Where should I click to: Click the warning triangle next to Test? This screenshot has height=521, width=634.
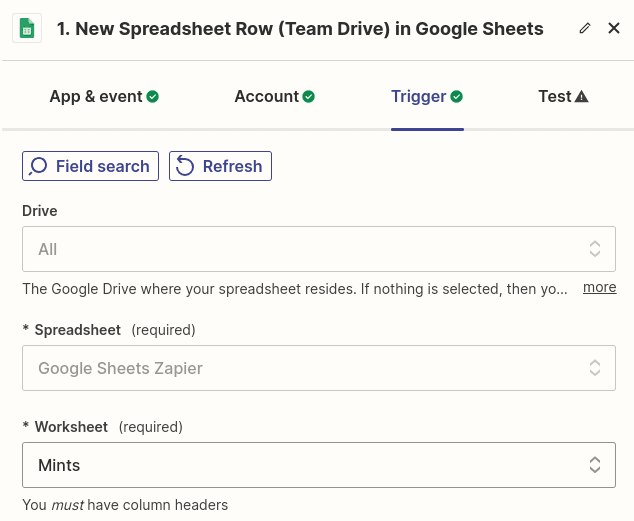[582, 97]
